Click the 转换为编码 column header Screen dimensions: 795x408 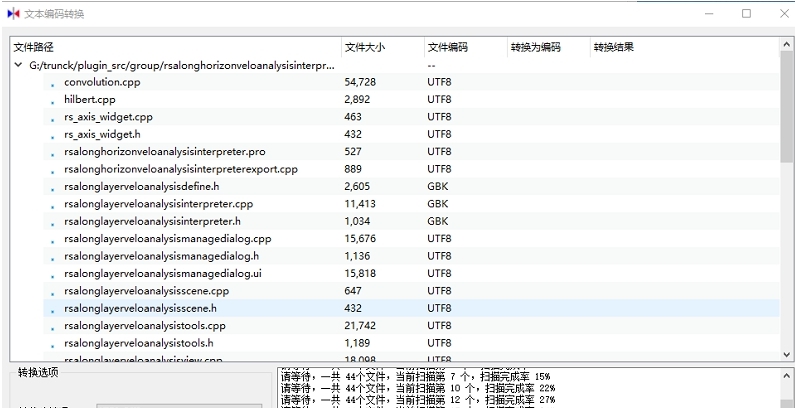[546, 47]
